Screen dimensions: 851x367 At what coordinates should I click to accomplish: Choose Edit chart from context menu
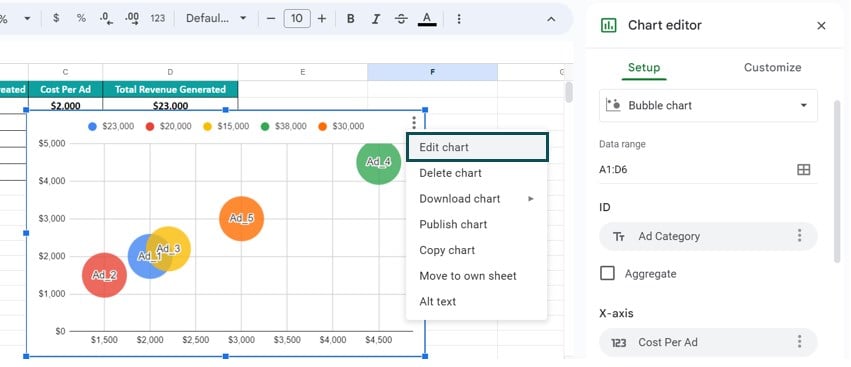coord(477,147)
